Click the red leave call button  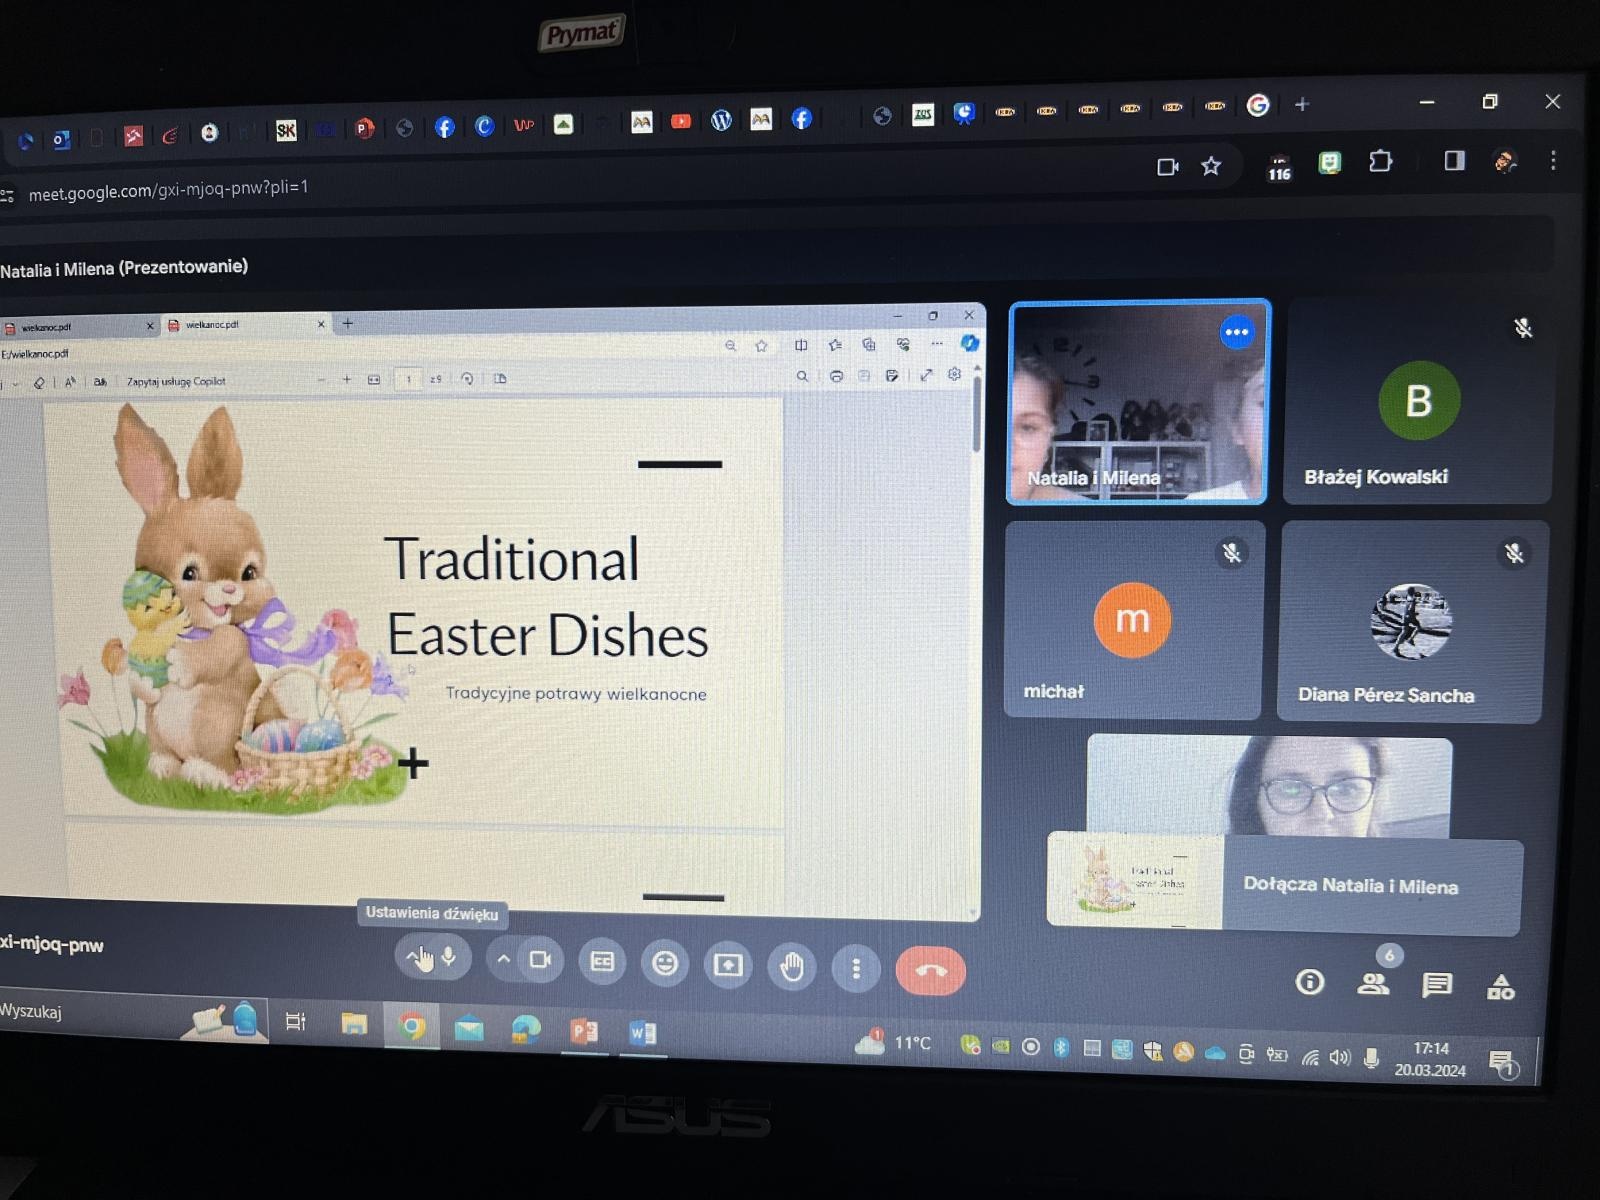930,970
